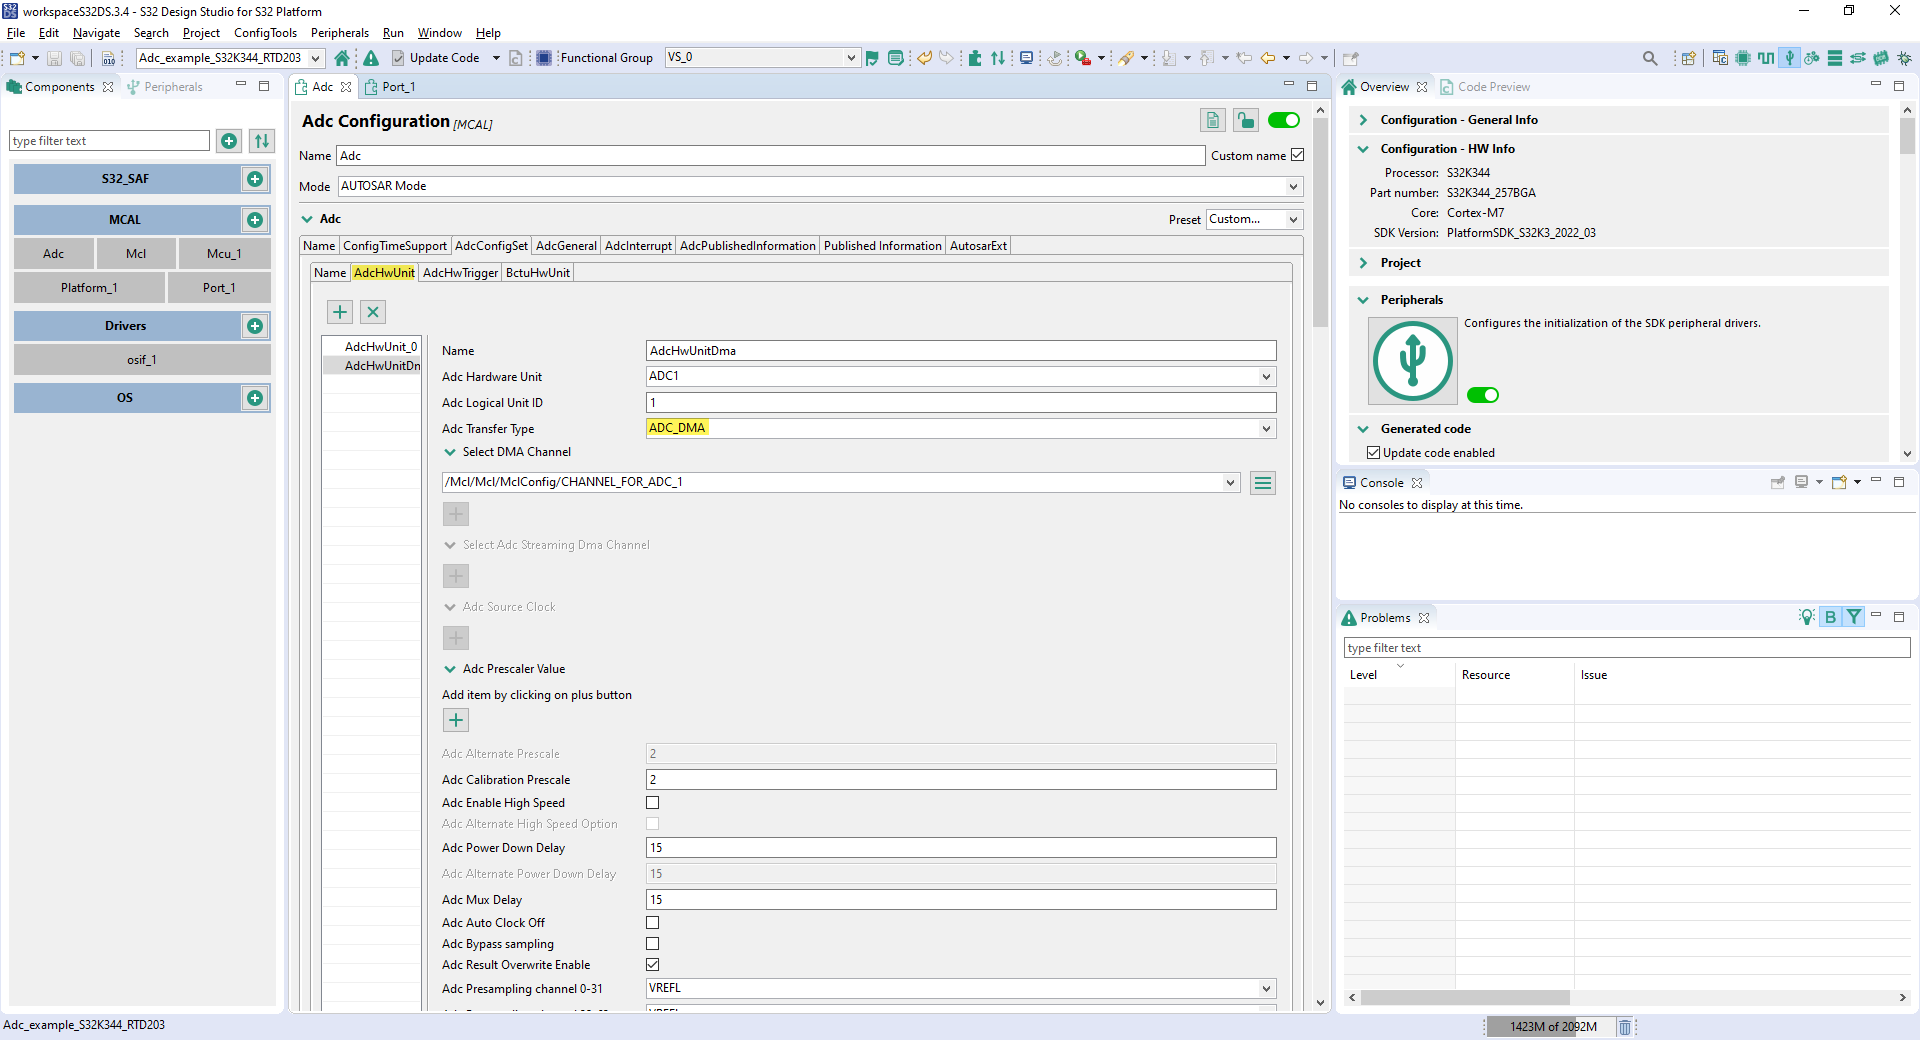Add a new AdcHwUnit list item
The height and width of the screenshot is (1040, 1920).
pyautogui.click(x=340, y=312)
